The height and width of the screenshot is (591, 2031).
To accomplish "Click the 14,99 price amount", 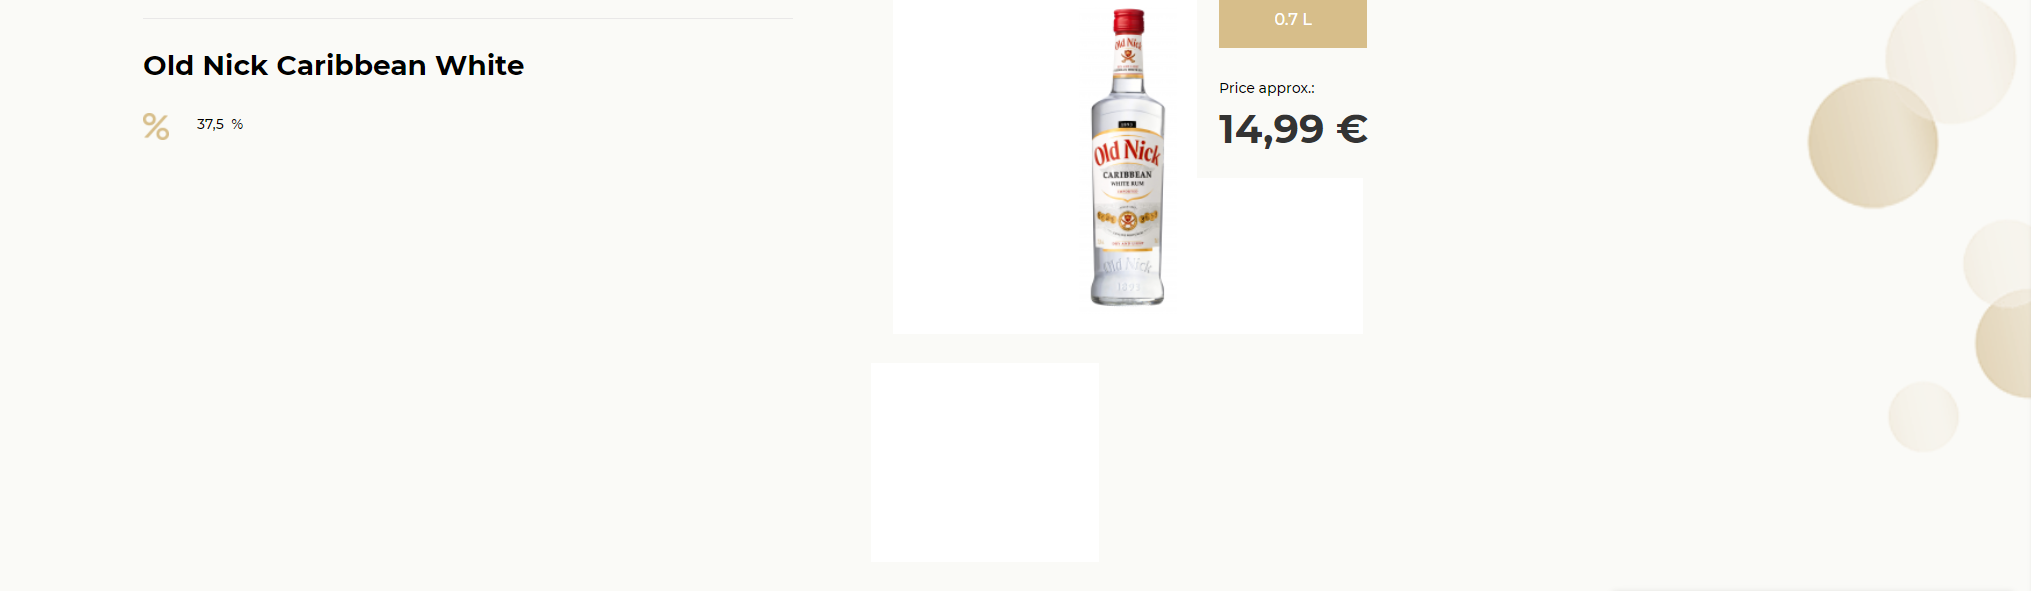I will point(1271,129).
